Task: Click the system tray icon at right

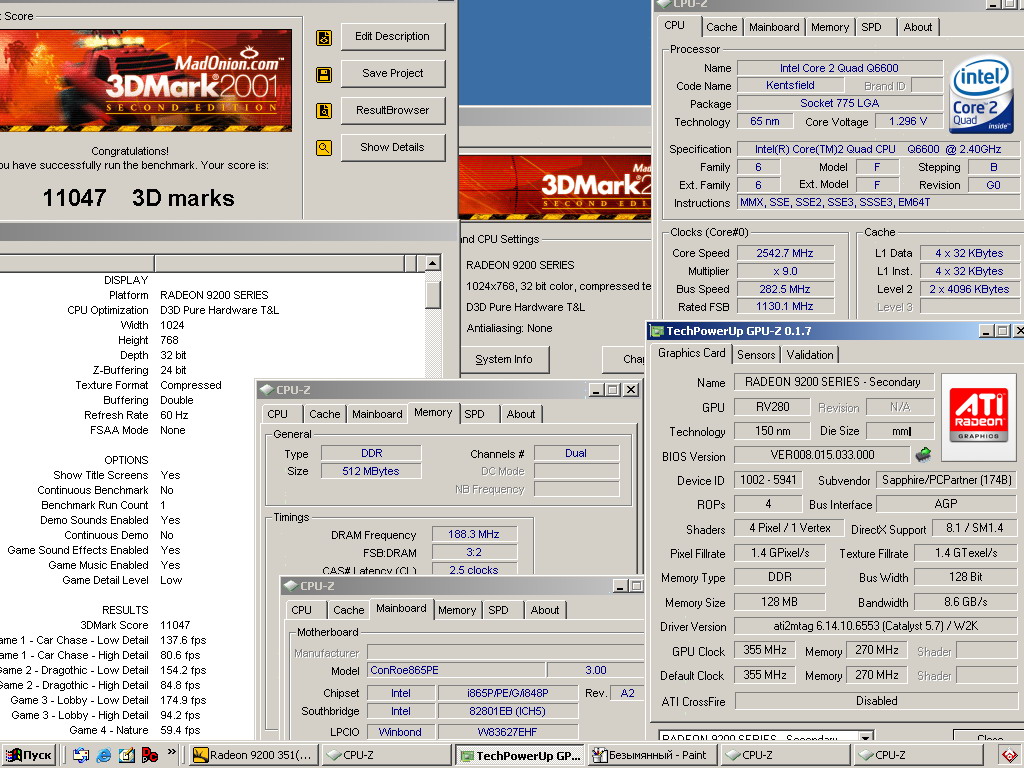Action: [x=1010, y=756]
